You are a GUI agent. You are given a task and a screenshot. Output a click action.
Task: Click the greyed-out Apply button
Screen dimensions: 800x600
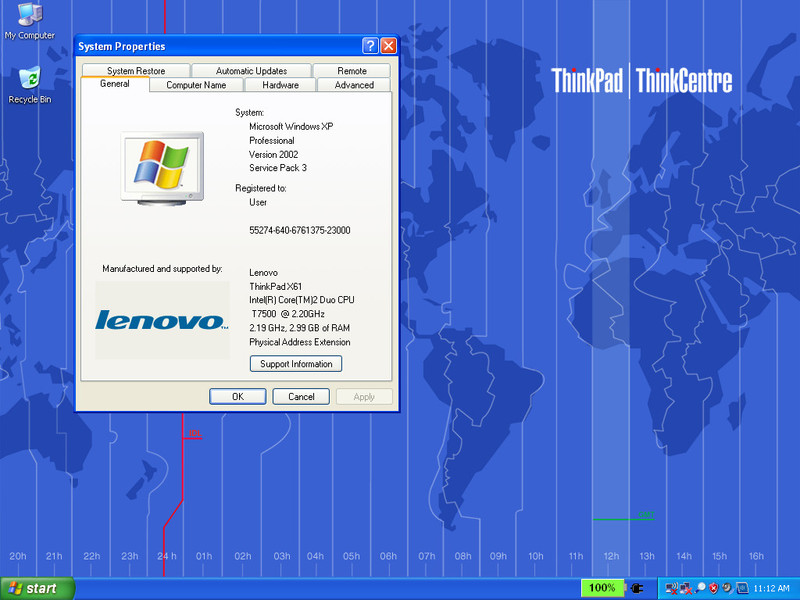pyautogui.click(x=364, y=396)
